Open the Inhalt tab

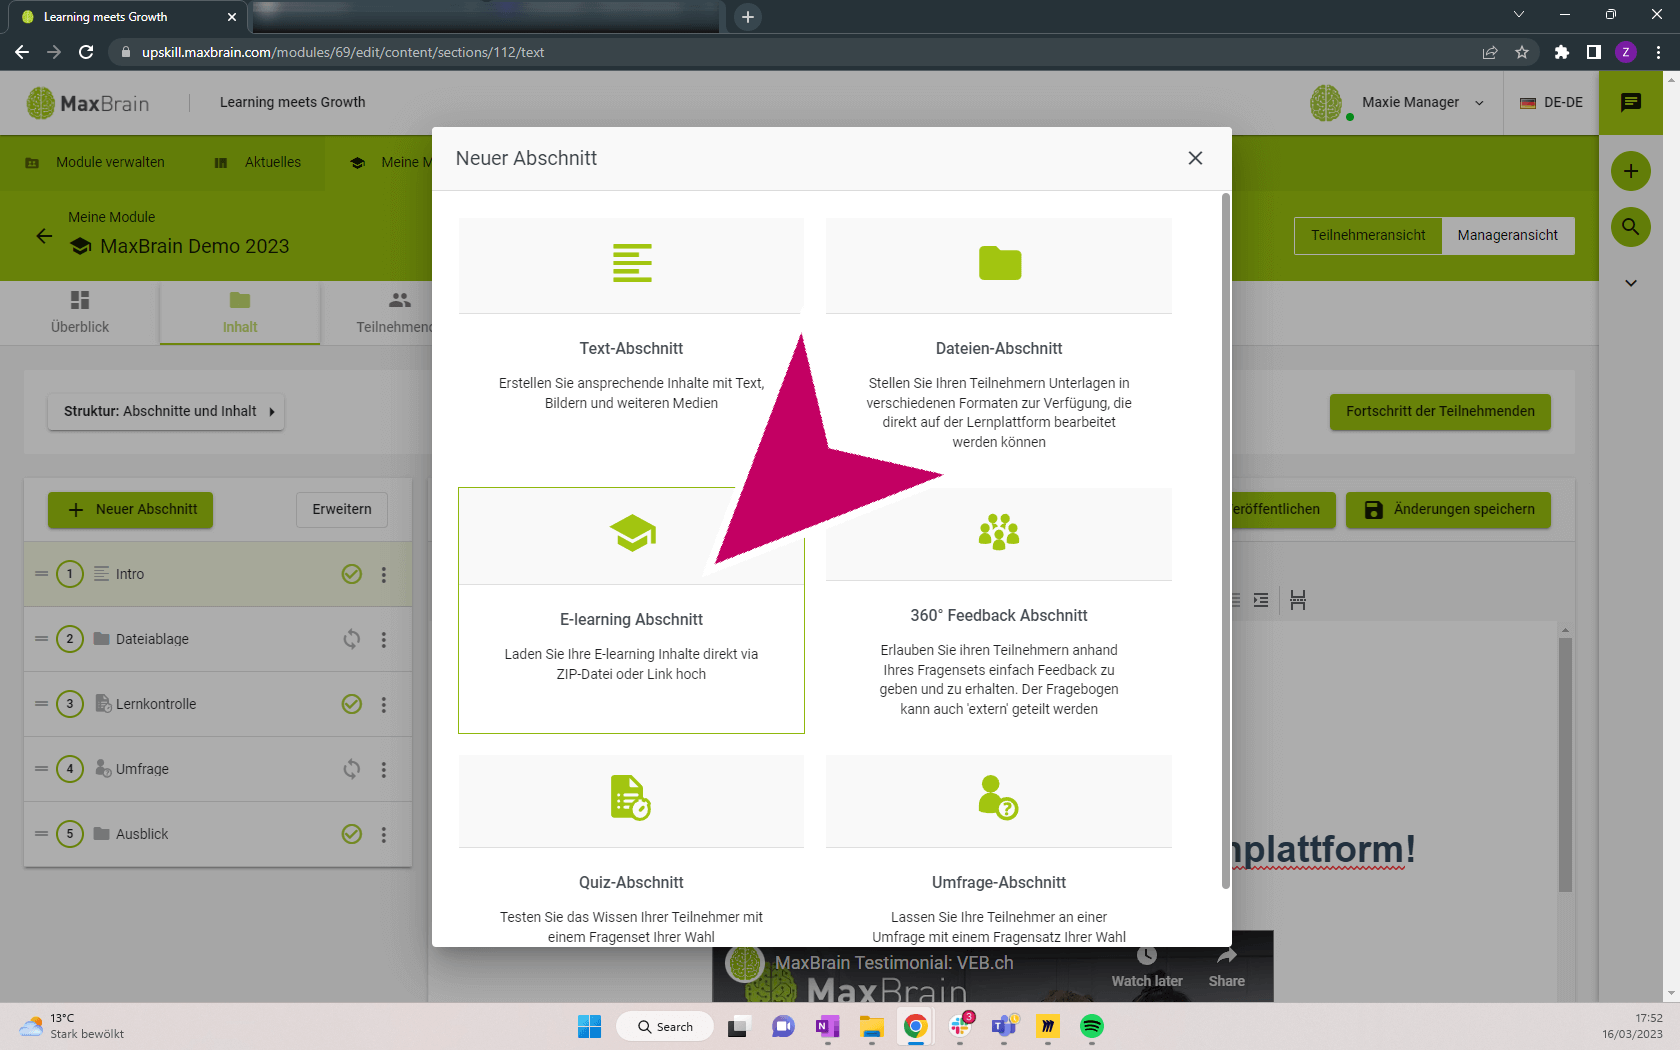pos(240,312)
